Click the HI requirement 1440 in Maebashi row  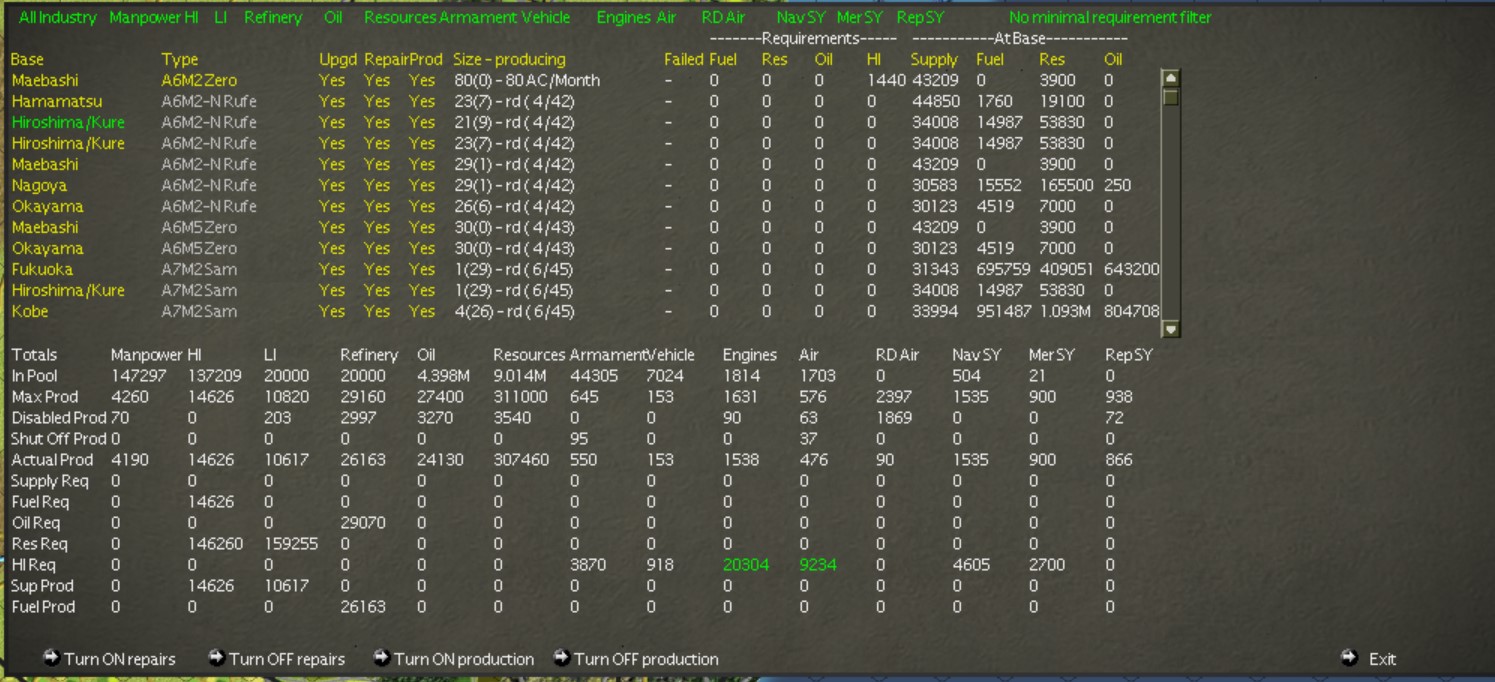[x=886, y=80]
